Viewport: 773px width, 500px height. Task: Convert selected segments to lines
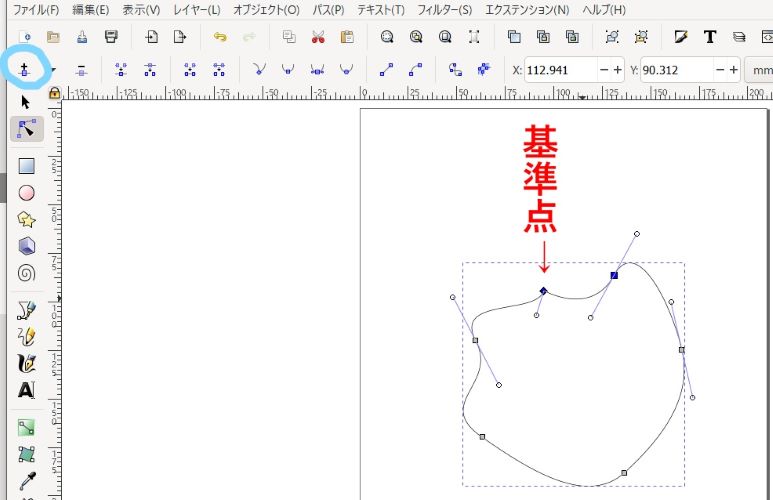(386, 70)
